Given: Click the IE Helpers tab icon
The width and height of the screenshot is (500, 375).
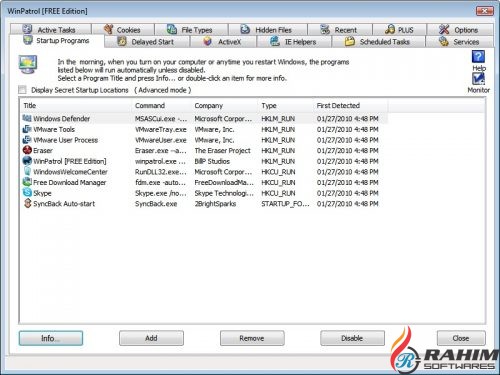Looking at the screenshot, I should pyautogui.click(x=275, y=41).
